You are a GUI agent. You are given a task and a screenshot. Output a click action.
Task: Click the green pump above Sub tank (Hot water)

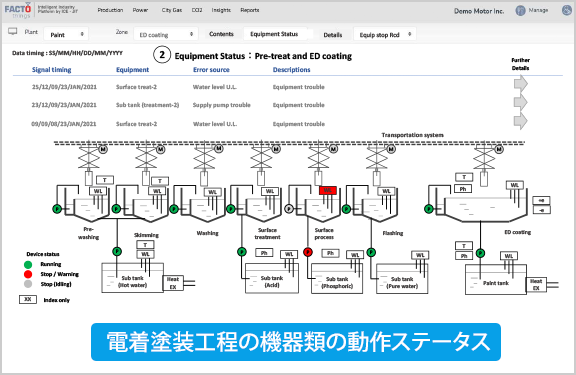click(x=117, y=252)
